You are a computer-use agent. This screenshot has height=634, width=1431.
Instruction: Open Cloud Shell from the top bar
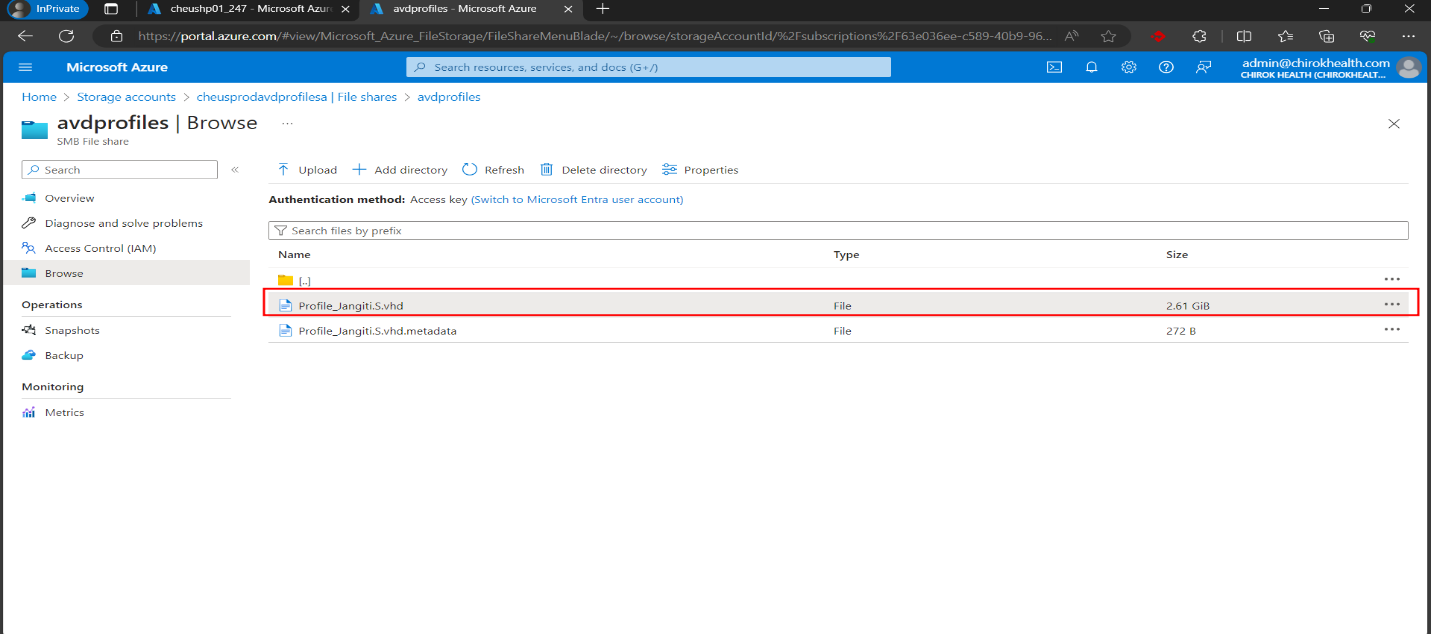point(1054,67)
